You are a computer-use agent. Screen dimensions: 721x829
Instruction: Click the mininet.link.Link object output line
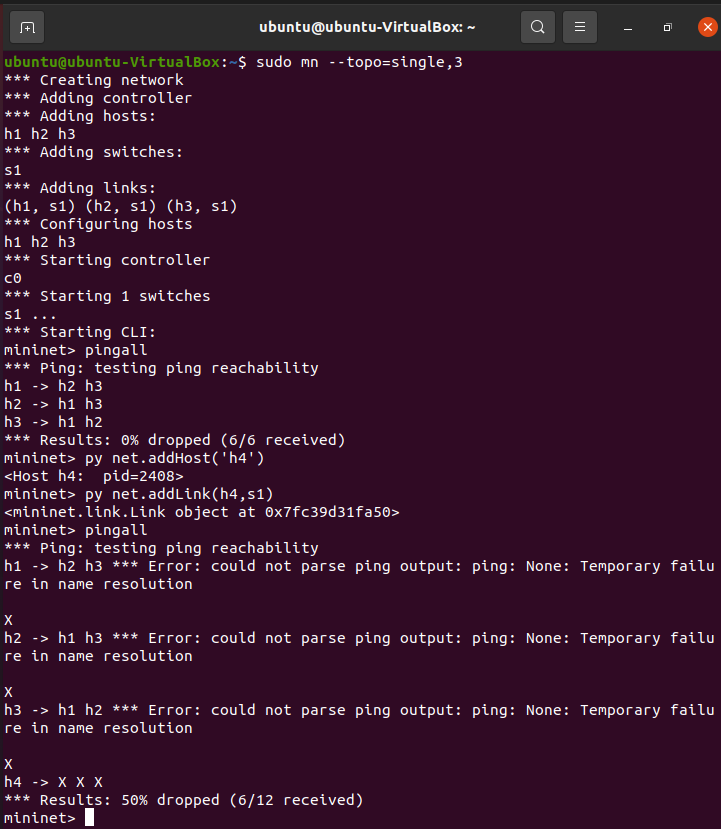coord(201,512)
